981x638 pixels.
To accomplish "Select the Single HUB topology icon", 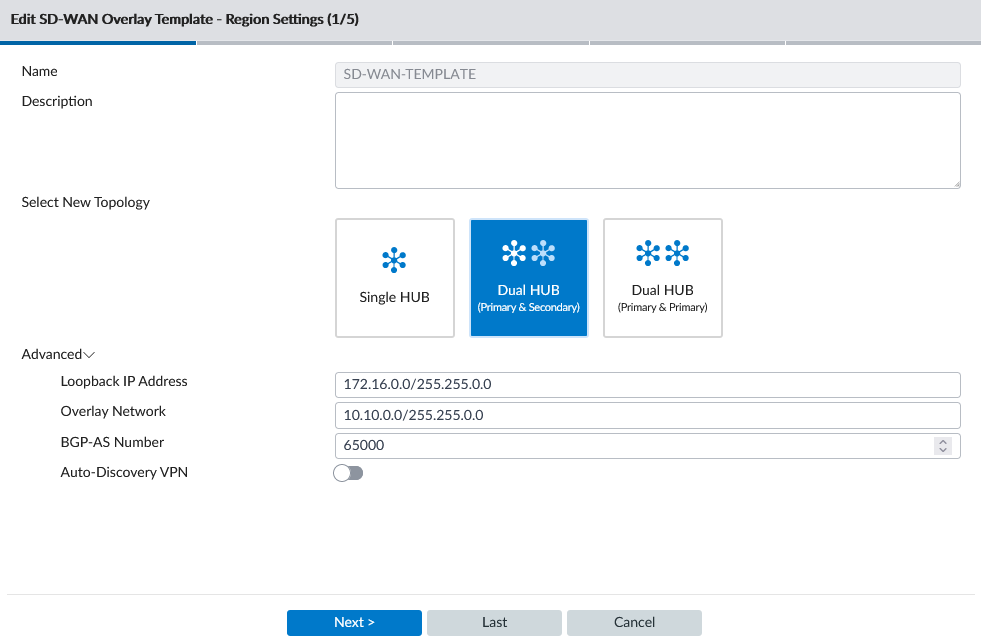I will coord(394,277).
